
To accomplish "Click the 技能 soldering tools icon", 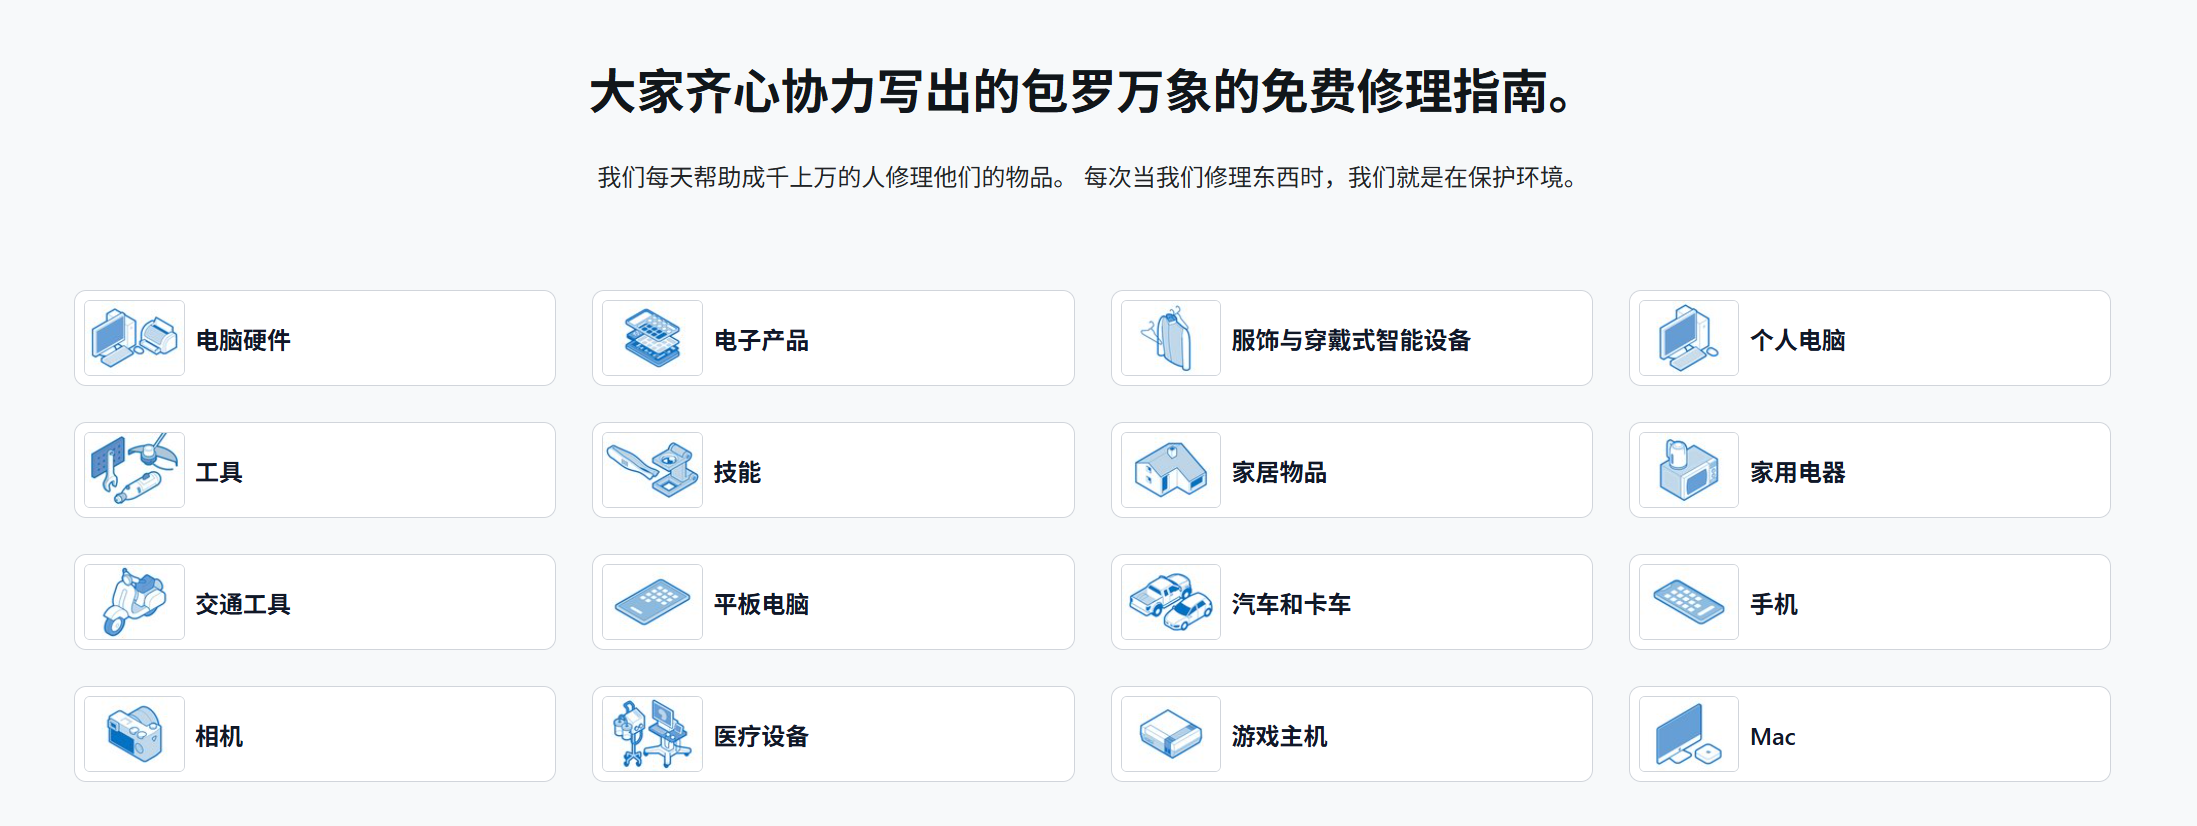I will (x=652, y=470).
